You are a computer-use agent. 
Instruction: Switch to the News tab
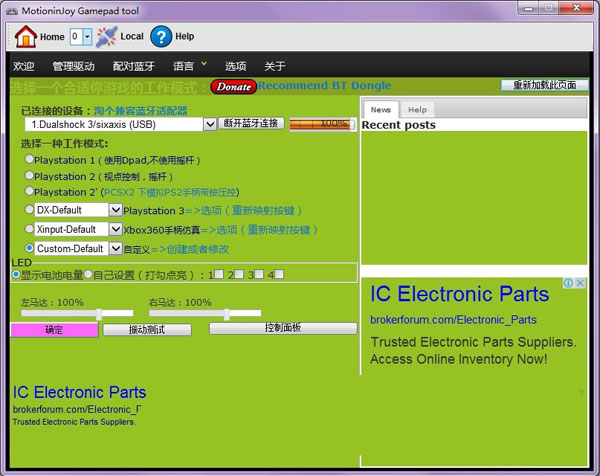381,110
